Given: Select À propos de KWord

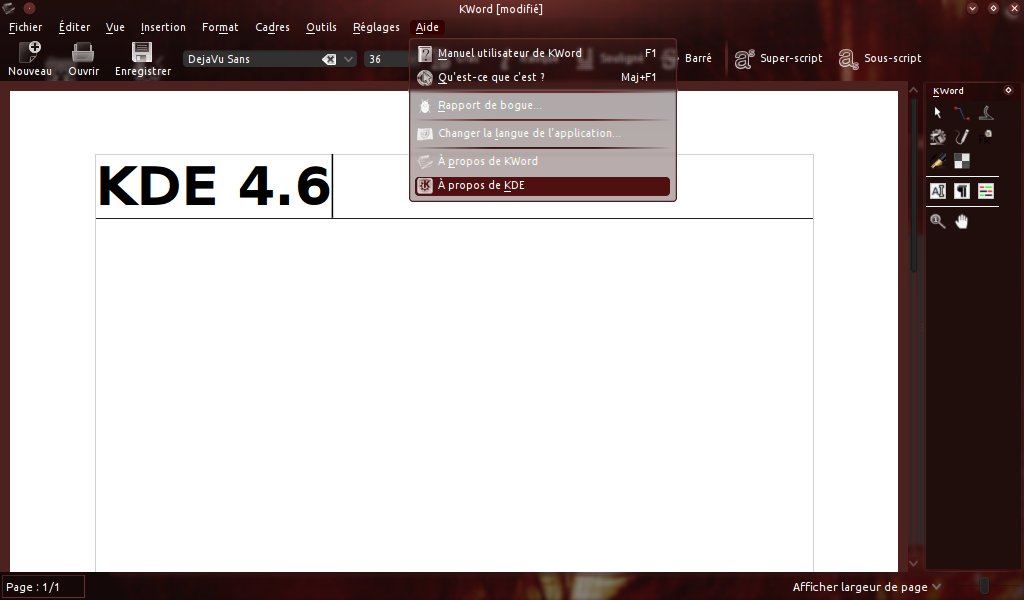Looking at the screenshot, I should tap(542, 161).
